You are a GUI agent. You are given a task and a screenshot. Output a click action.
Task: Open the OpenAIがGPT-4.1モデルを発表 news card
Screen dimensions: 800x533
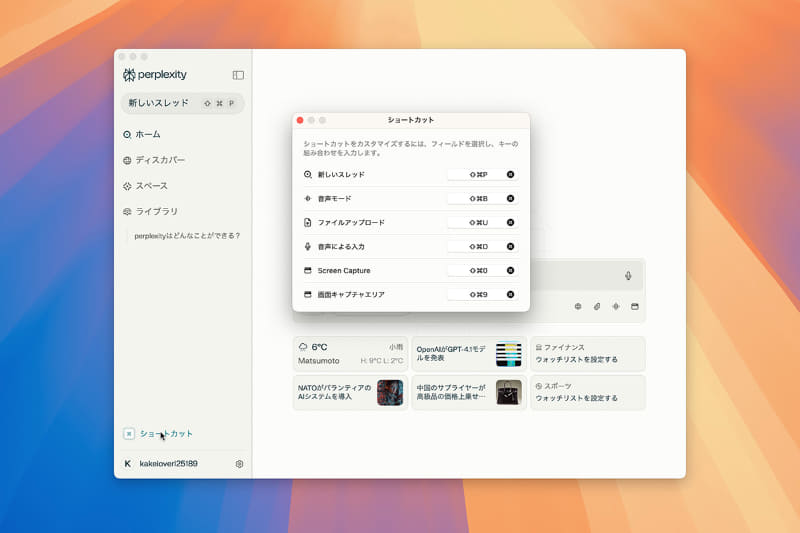(x=469, y=353)
